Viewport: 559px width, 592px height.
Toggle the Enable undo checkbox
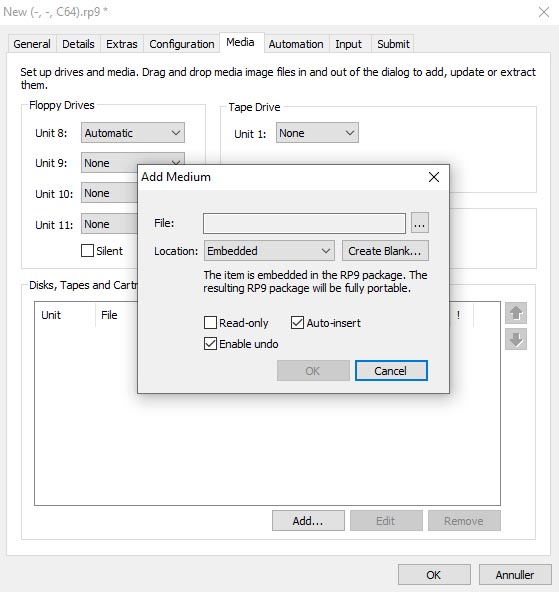point(210,344)
